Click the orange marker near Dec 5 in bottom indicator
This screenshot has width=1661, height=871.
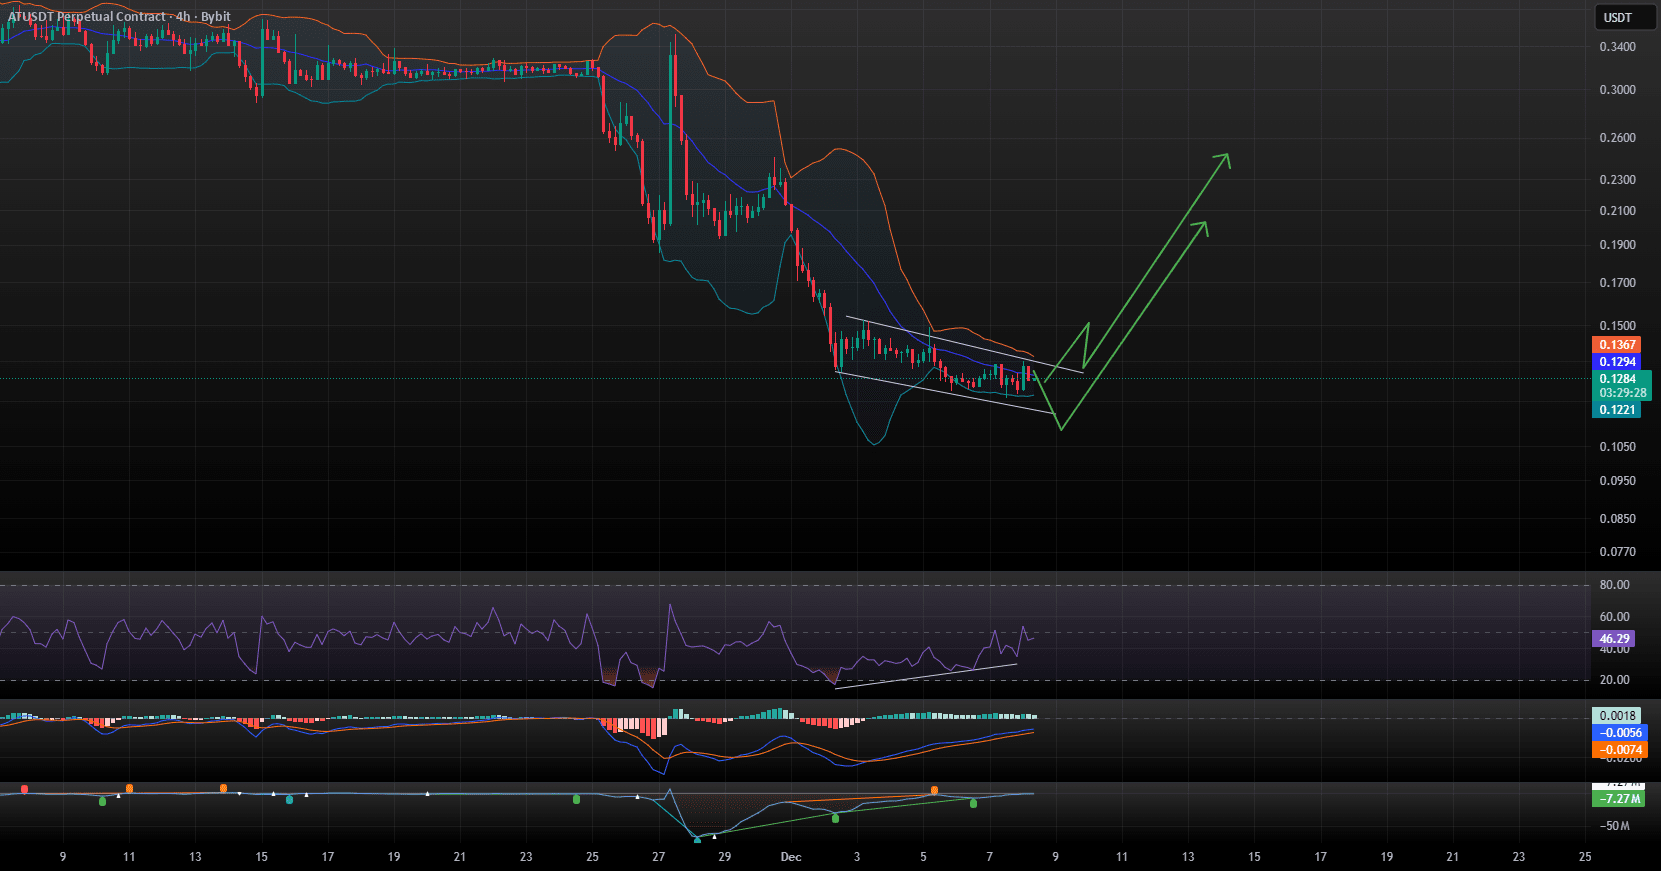(x=934, y=790)
